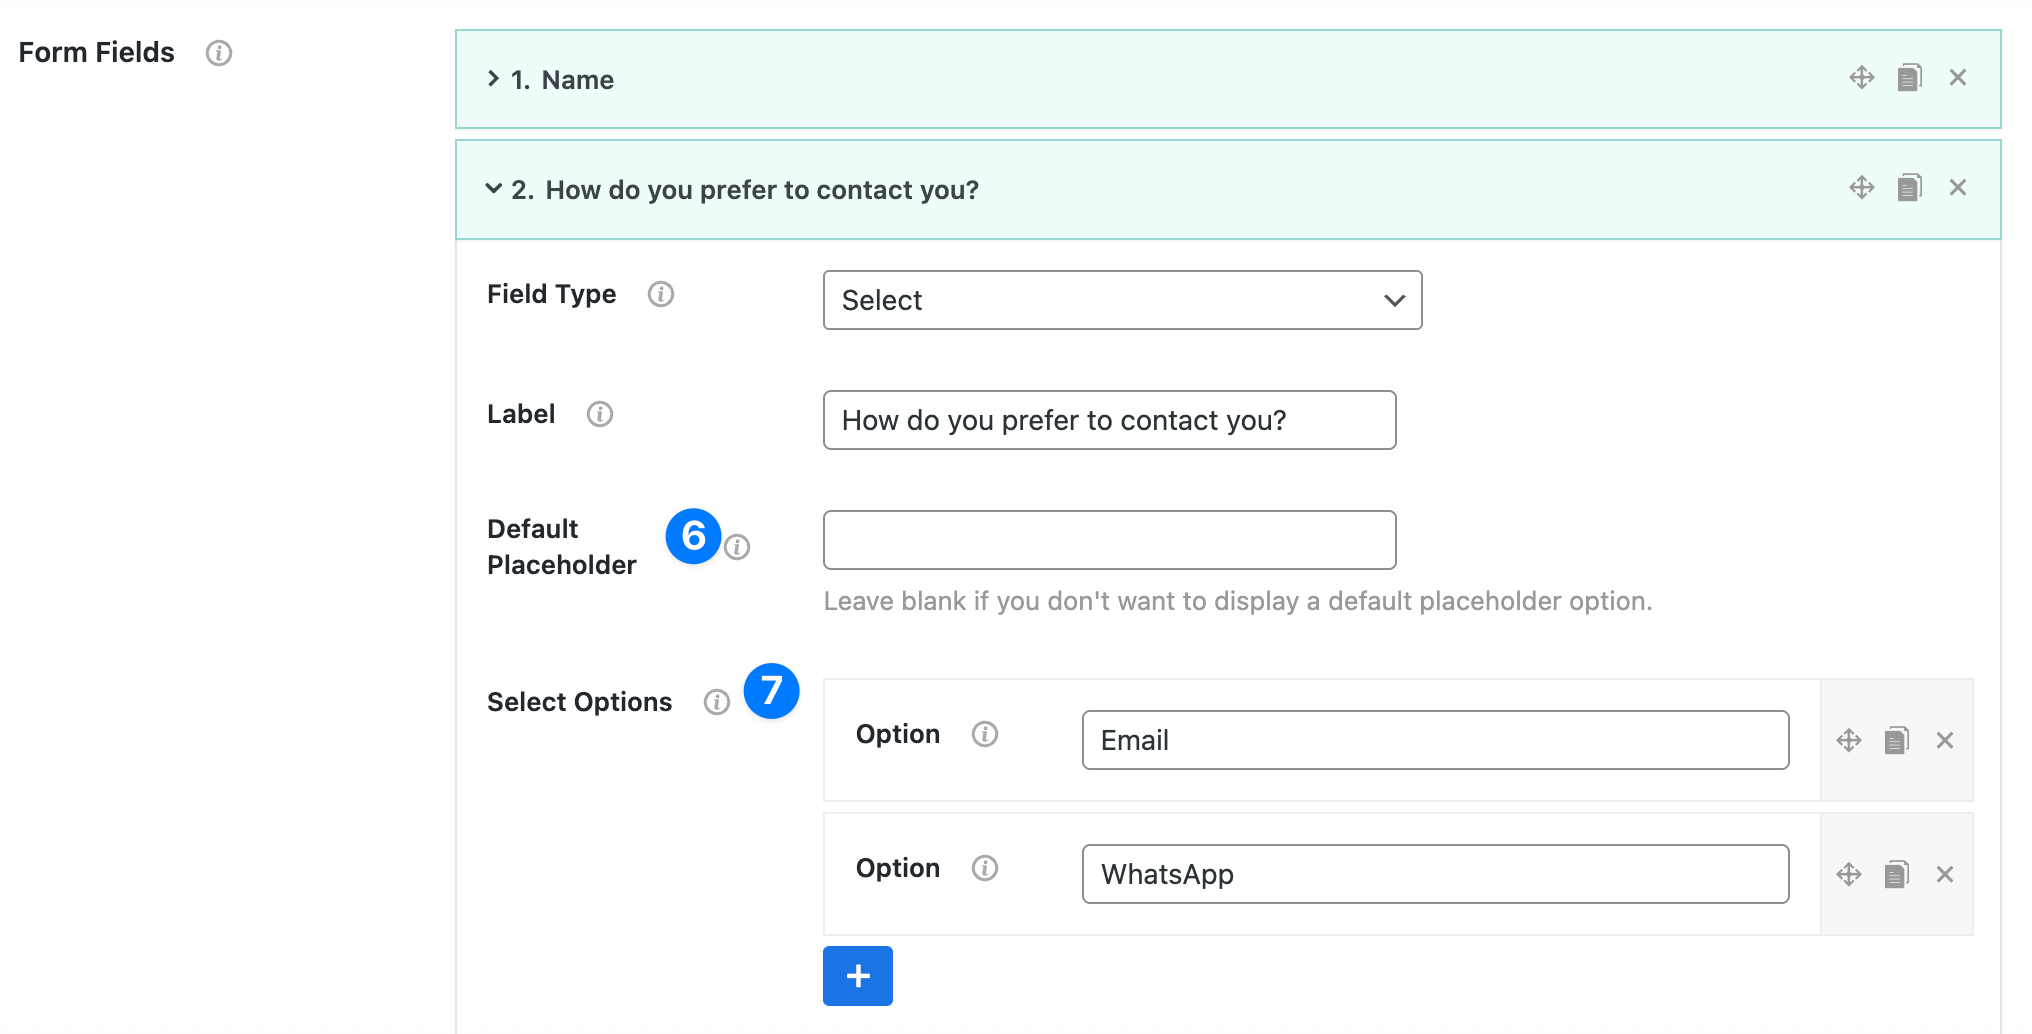
Task: Collapse the second form field section
Action: point(493,189)
